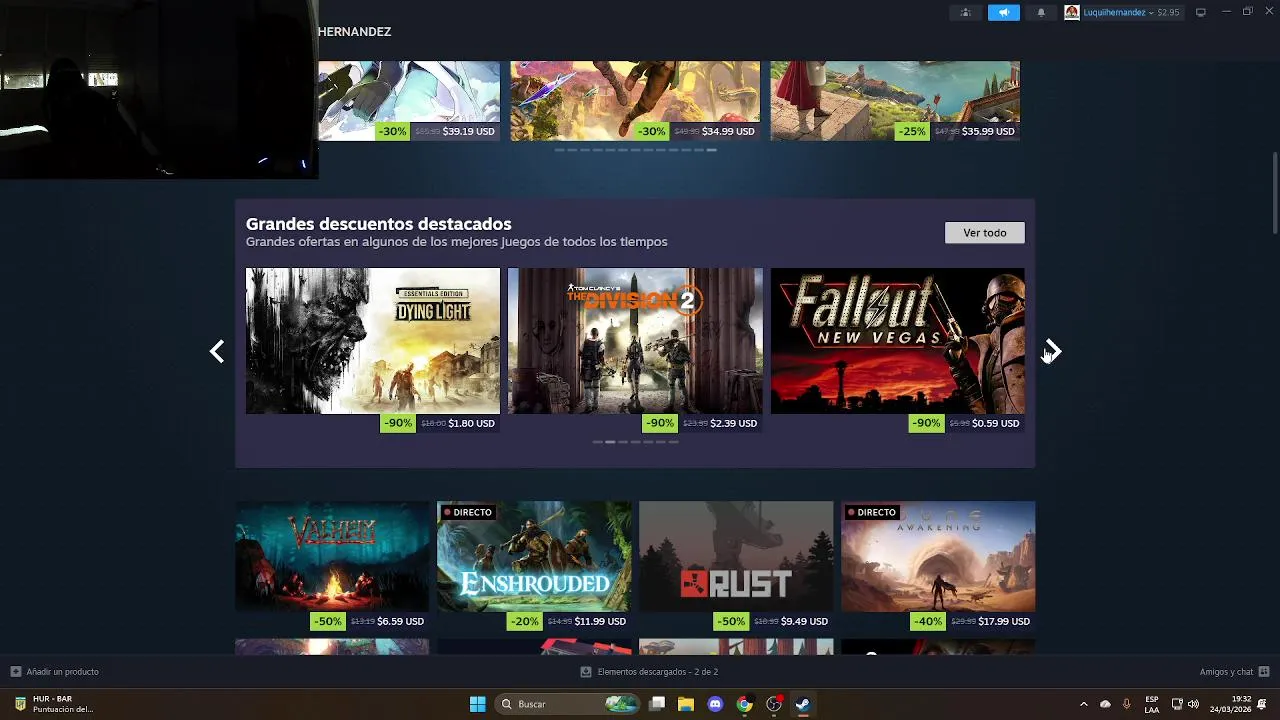The height and width of the screenshot is (720, 1280).
Task: Click the -50% badge under Valheim
Action: 327,621
